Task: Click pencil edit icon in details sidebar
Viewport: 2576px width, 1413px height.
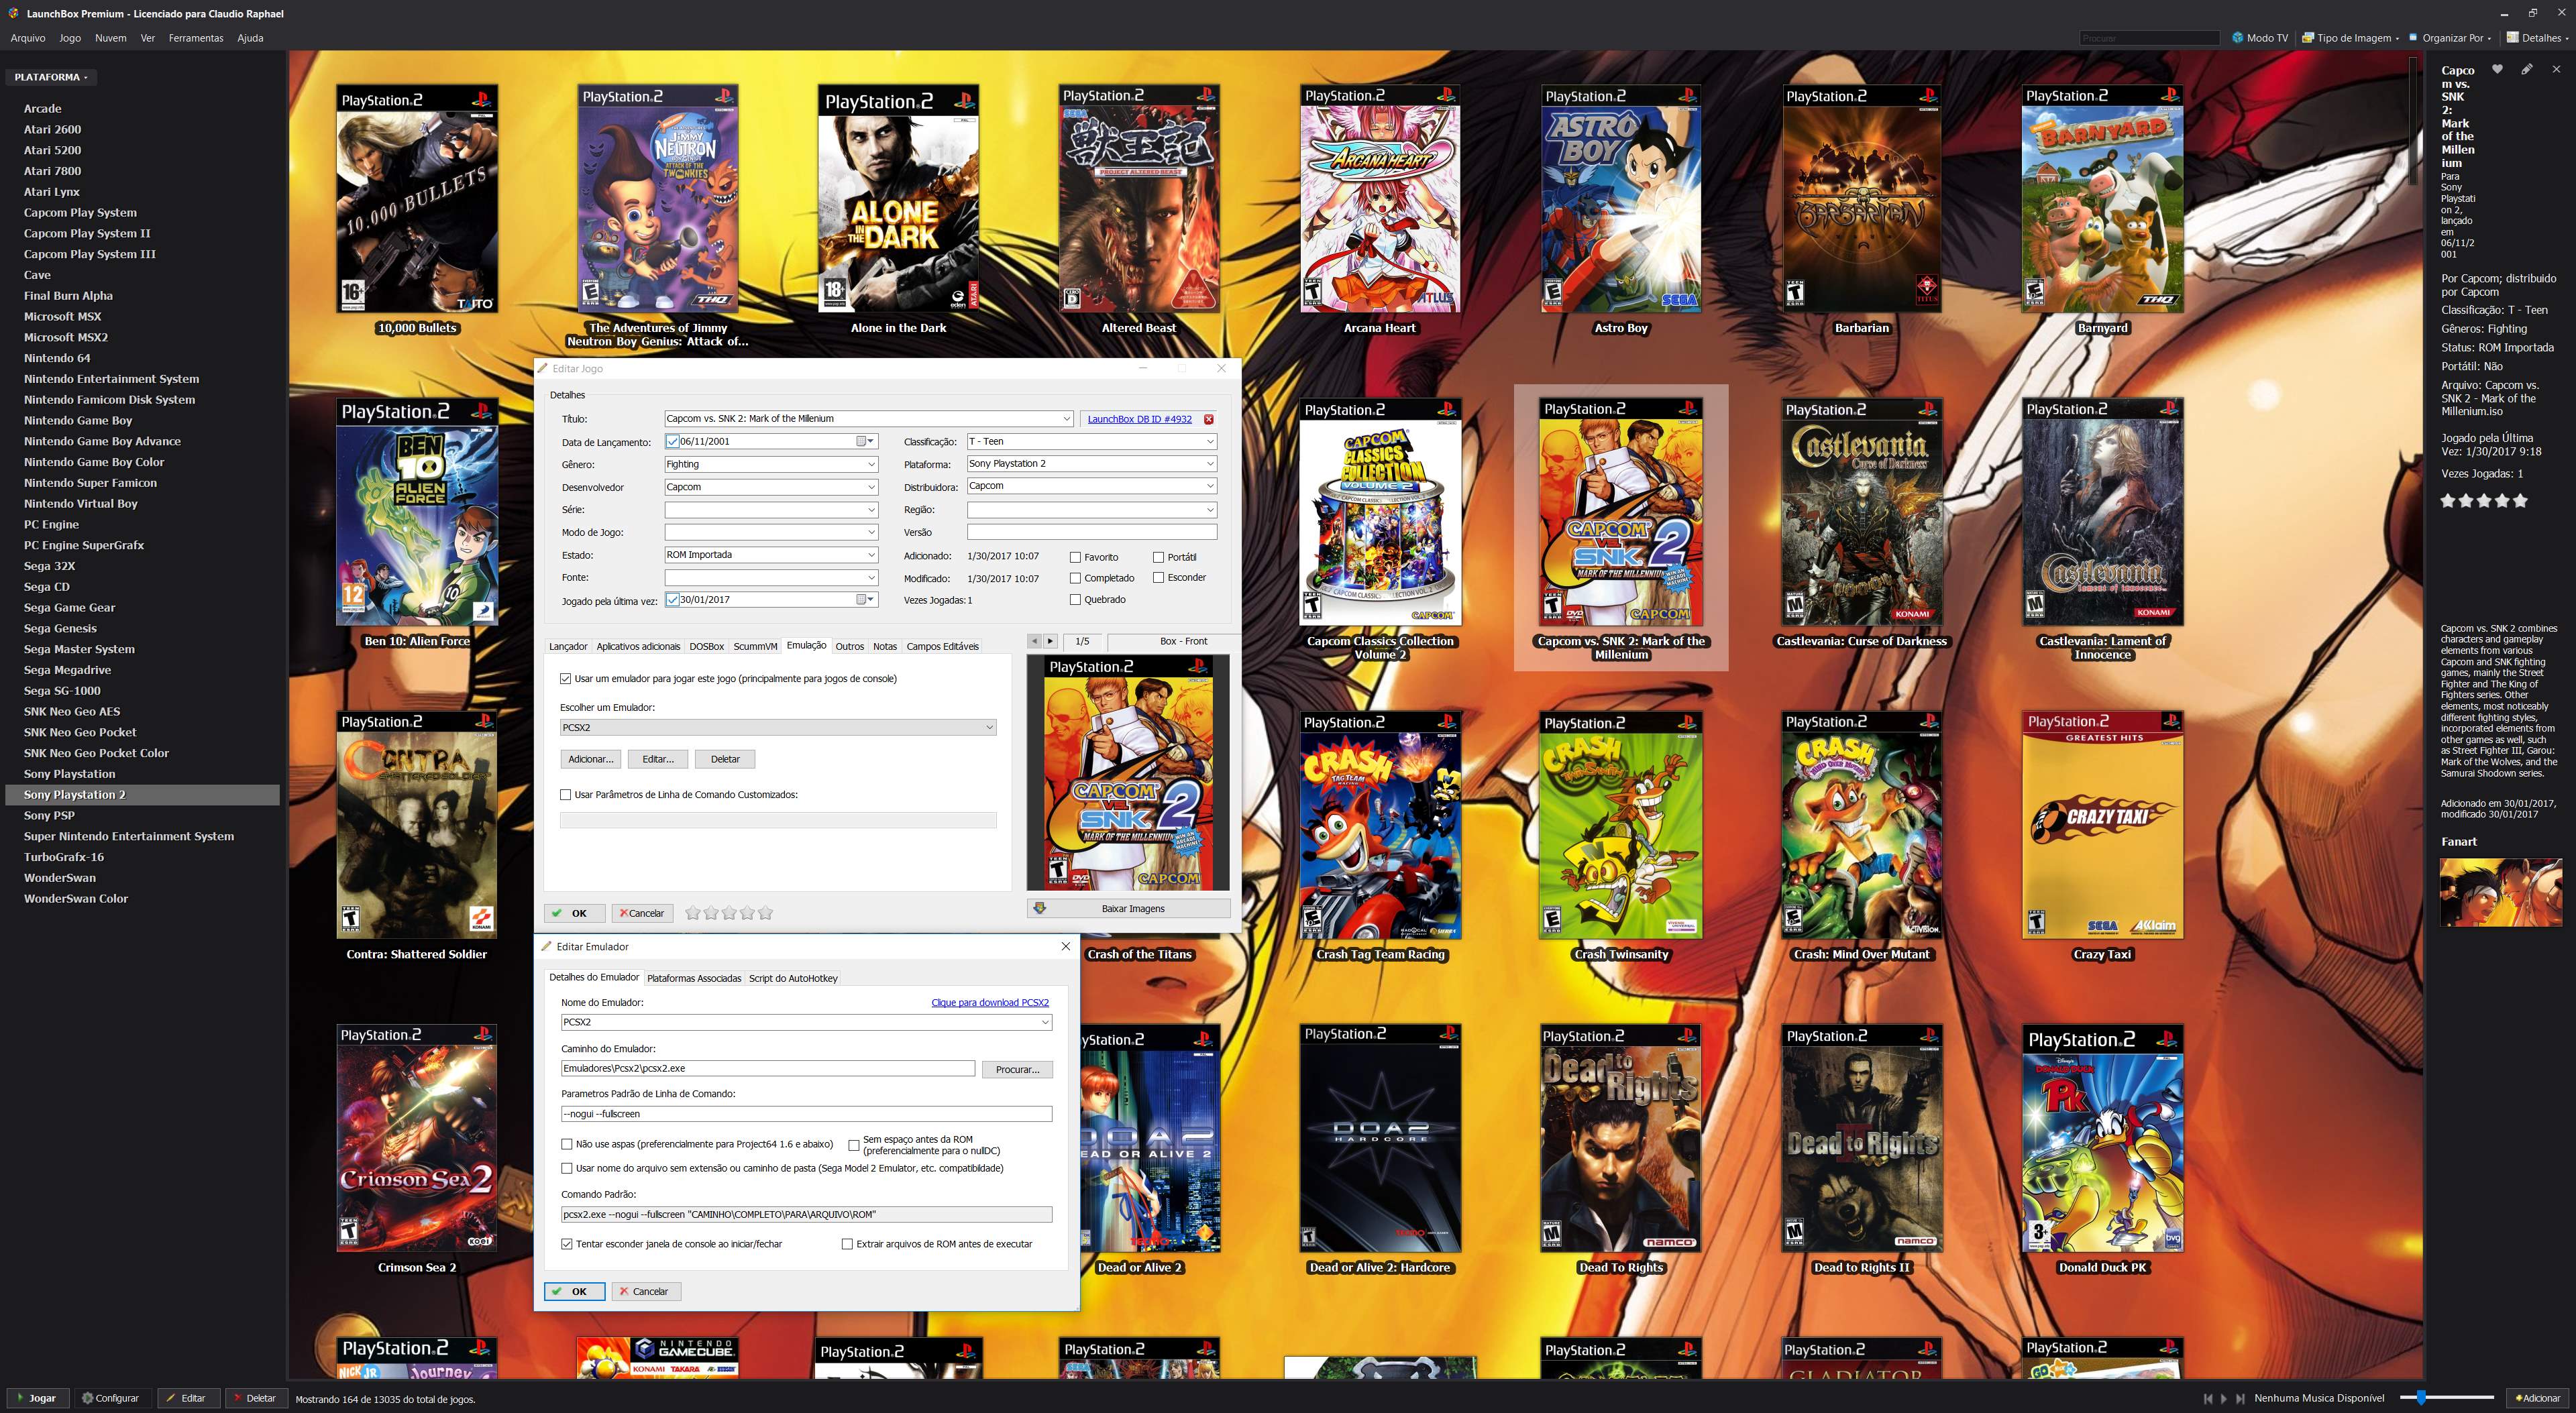Action: (x=2526, y=69)
